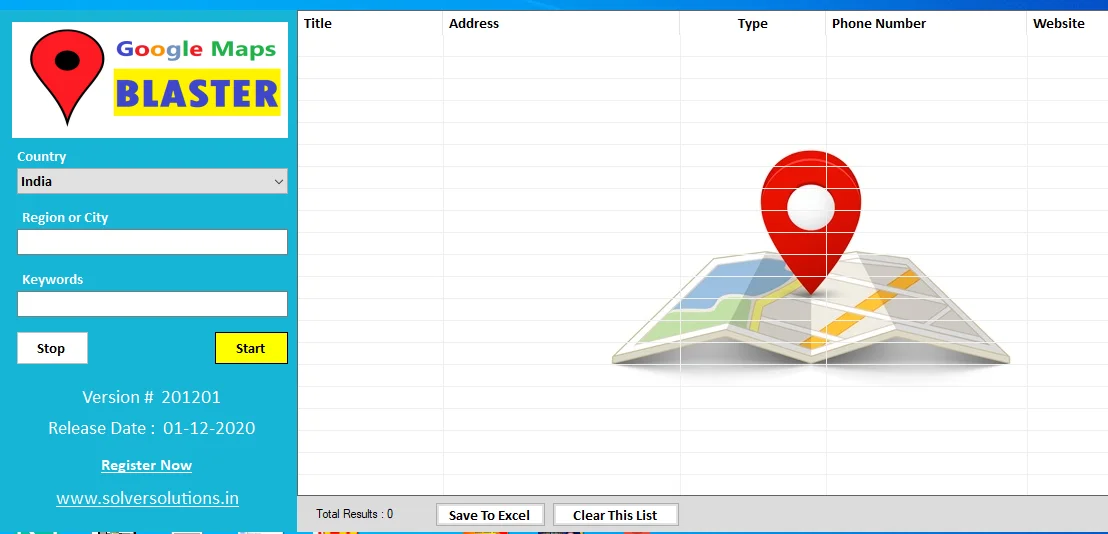
Task: Click the Website column header
Action: 1058,23
